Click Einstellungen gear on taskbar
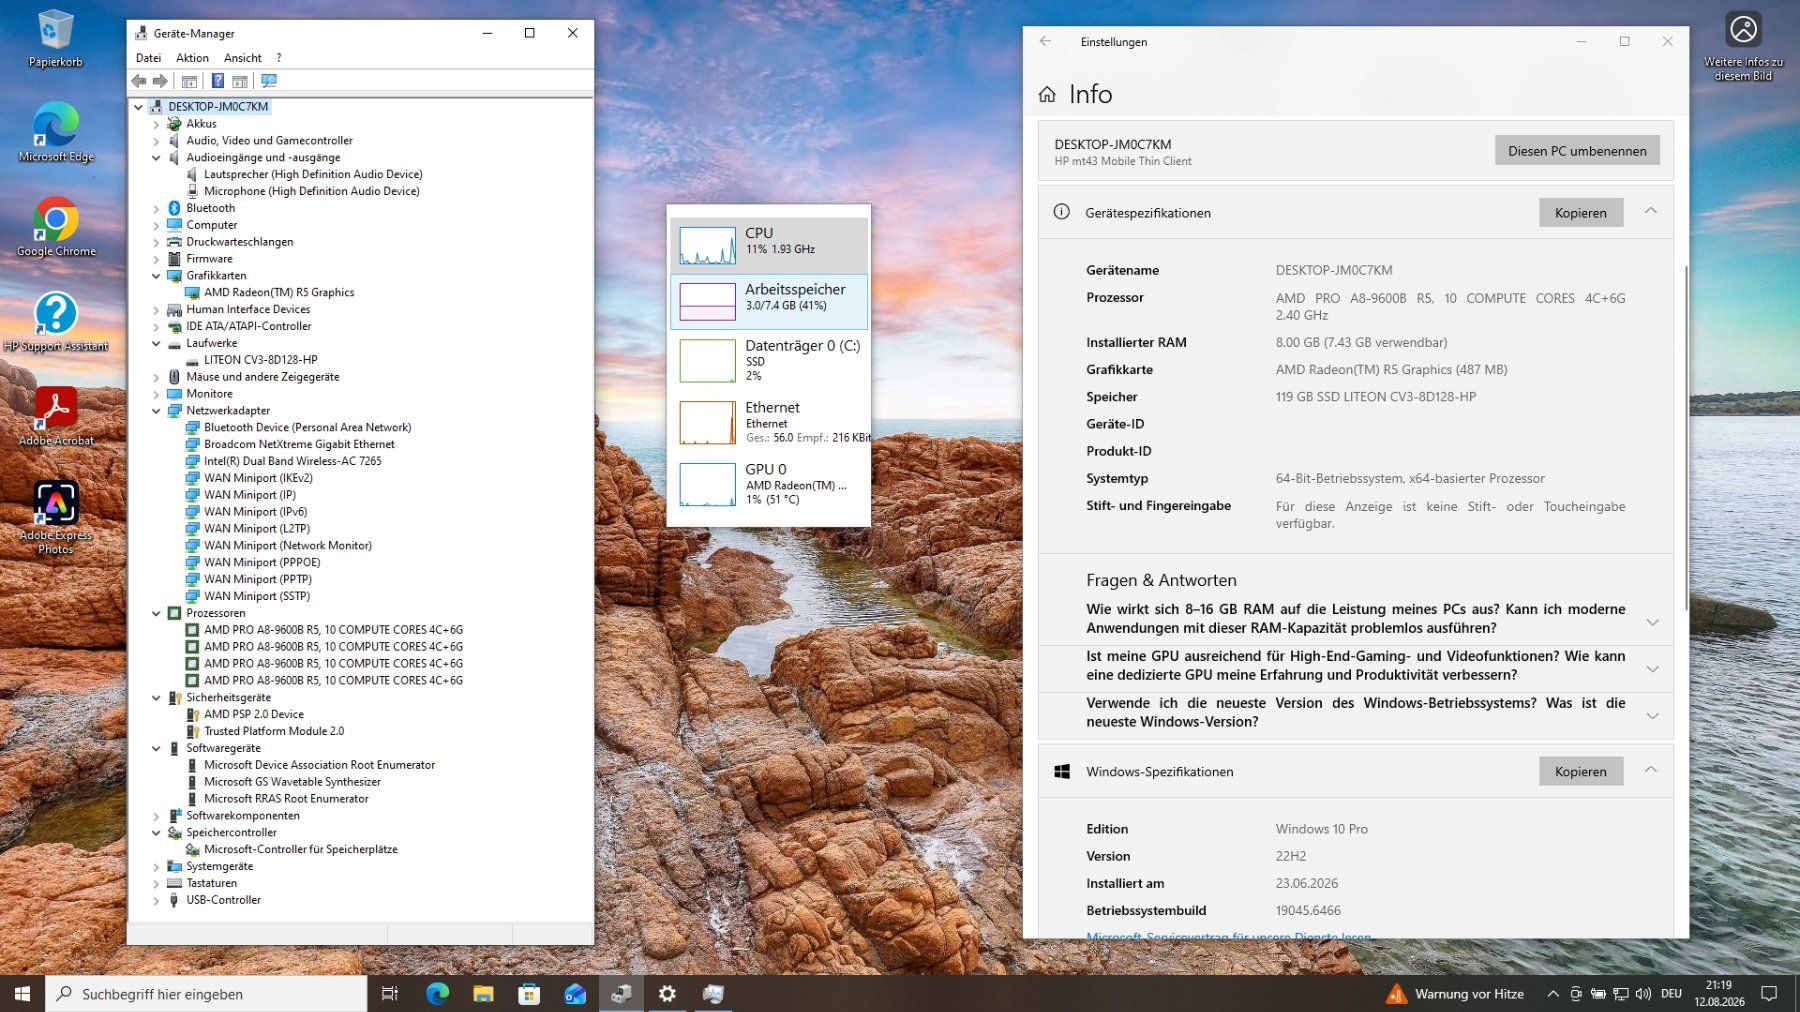 click(x=667, y=993)
